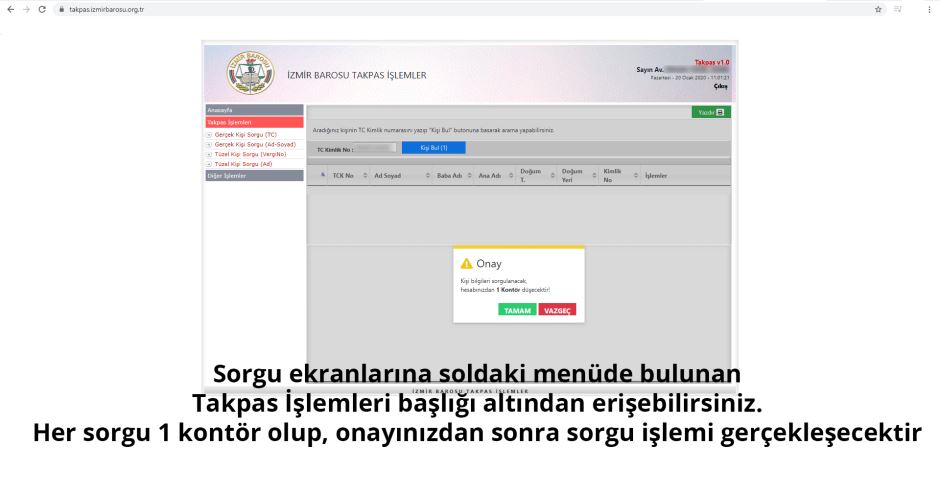Click the İşlemler column header
The image size is (940, 493).
coord(656,176)
